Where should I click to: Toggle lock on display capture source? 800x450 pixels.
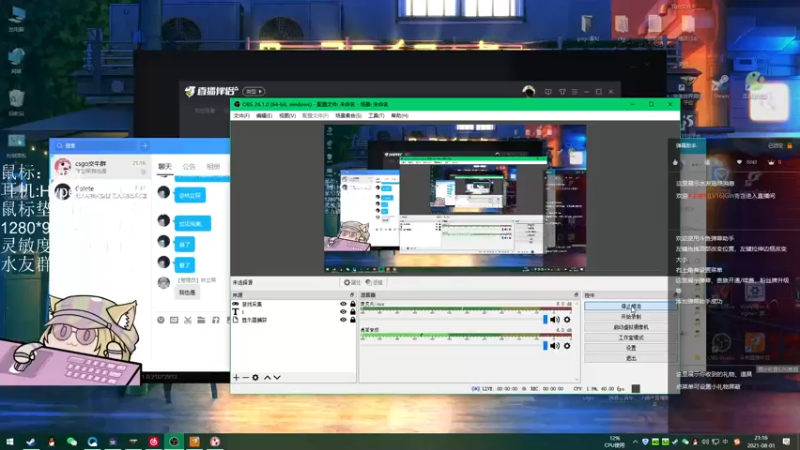click(x=353, y=320)
